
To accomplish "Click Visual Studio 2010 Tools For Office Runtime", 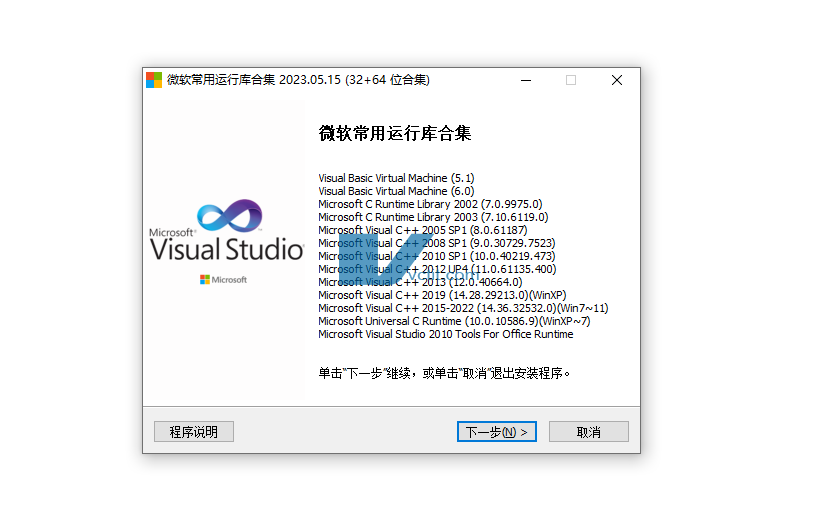I will click(446, 334).
